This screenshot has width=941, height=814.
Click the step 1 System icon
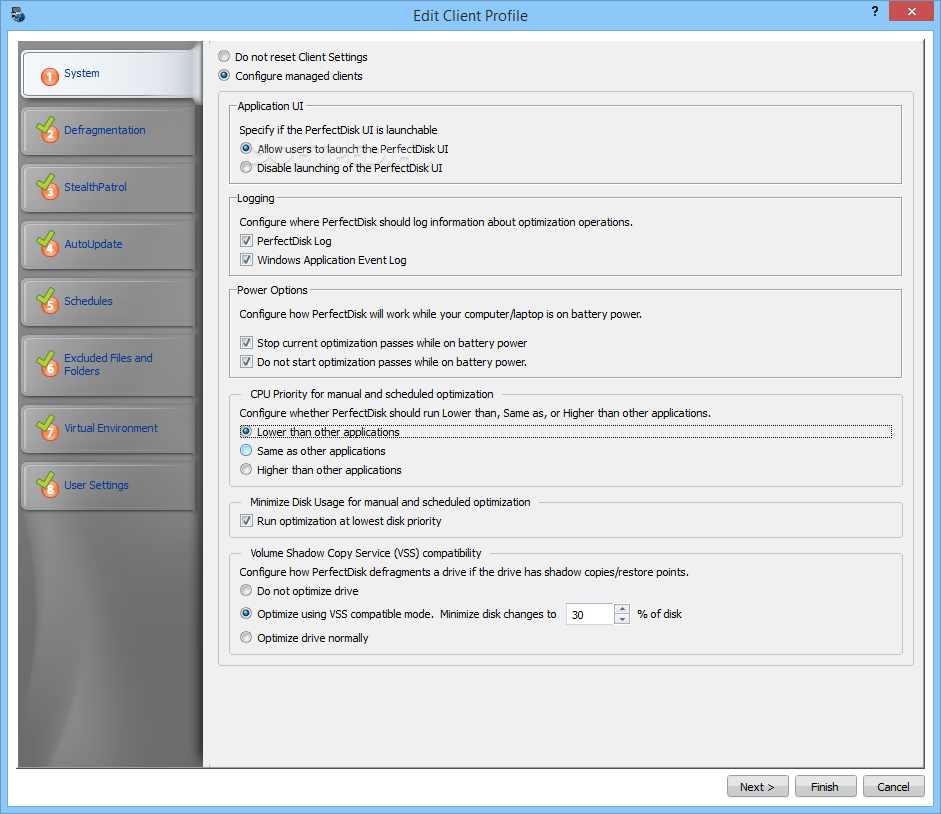(49, 76)
